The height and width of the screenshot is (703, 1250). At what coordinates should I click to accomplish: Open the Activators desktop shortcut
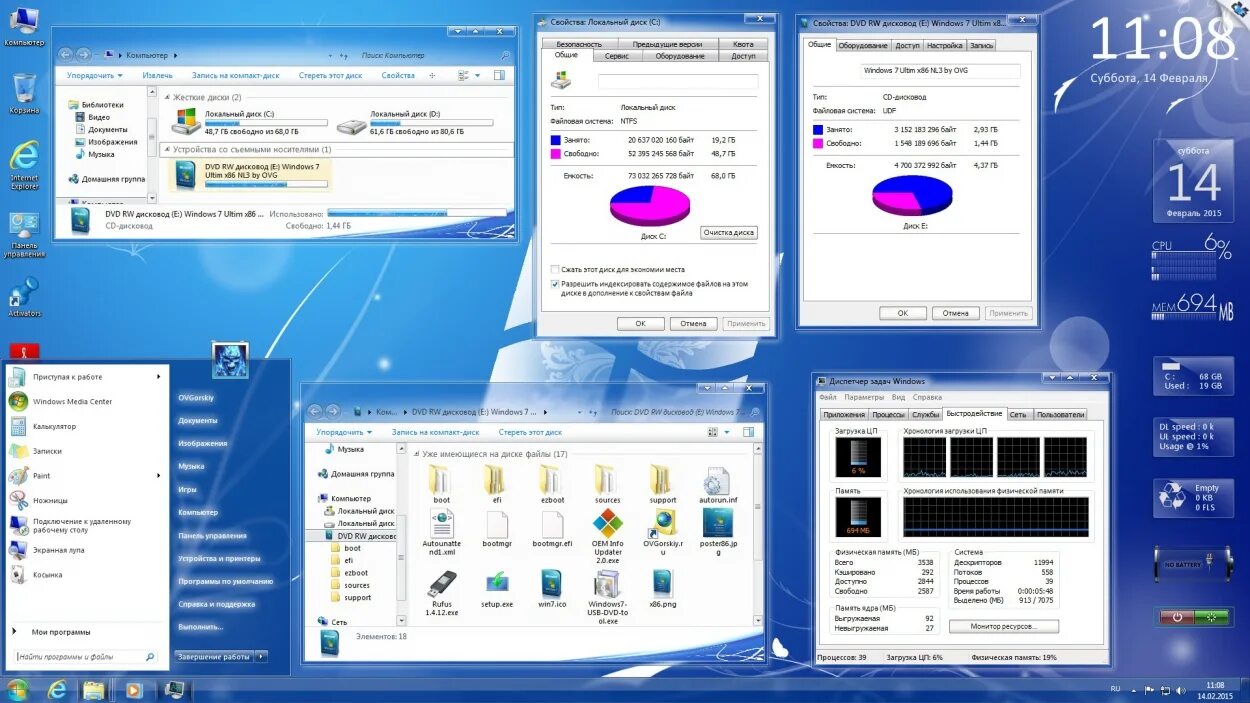(x=24, y=296)
